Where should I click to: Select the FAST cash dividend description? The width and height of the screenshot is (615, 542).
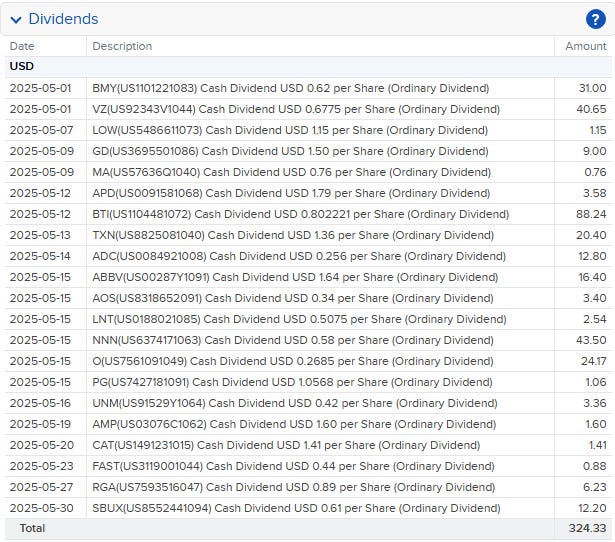click(x=293, y=466)
